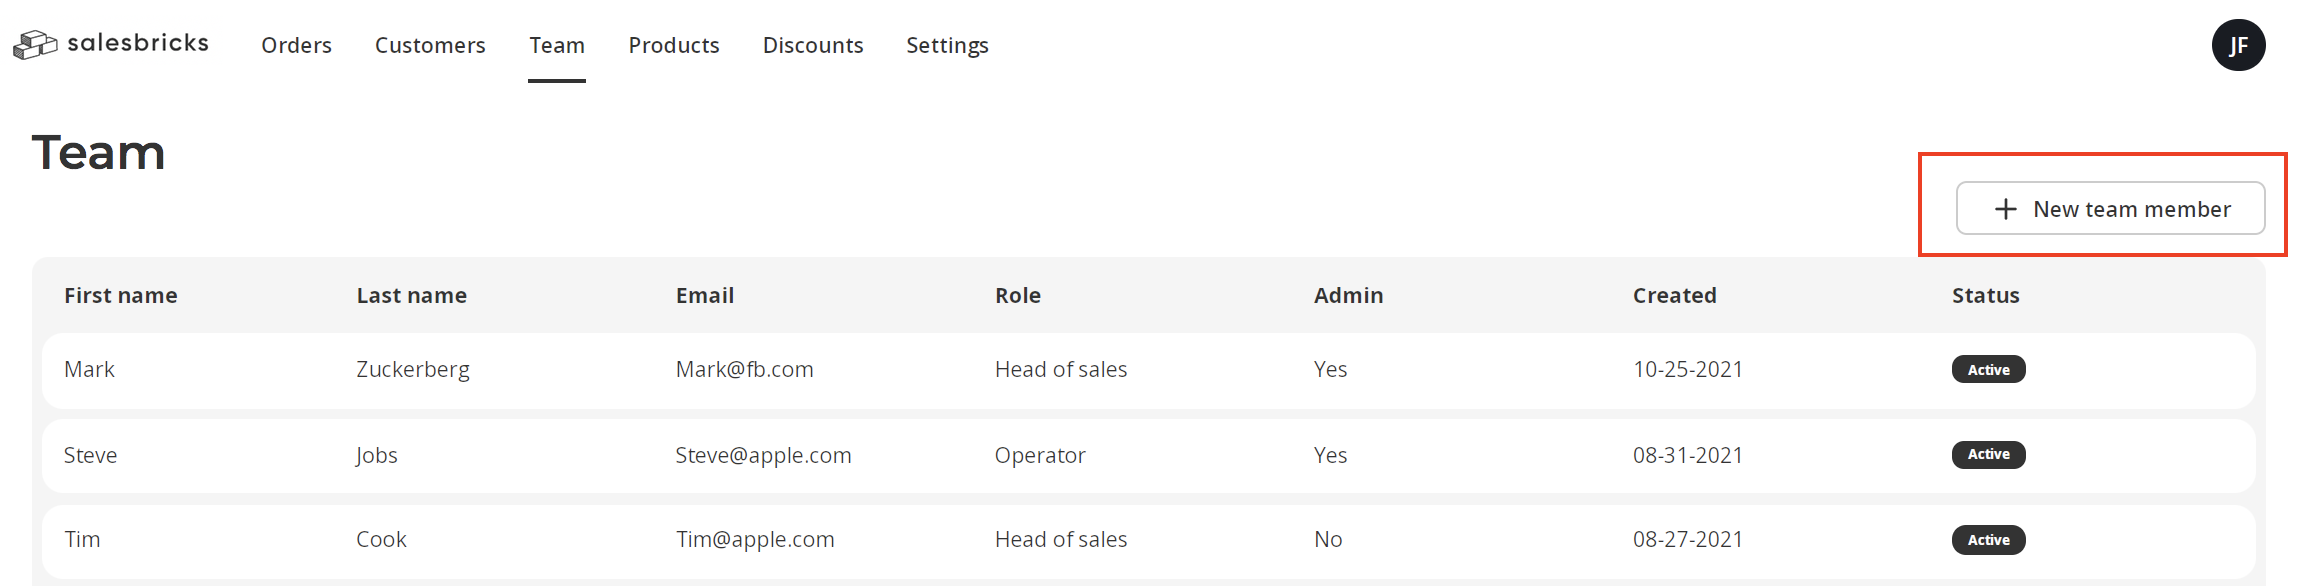Open the JF user avatar menu
The width and height of the screenshot is (2310, 586).
click(2238, 45)
